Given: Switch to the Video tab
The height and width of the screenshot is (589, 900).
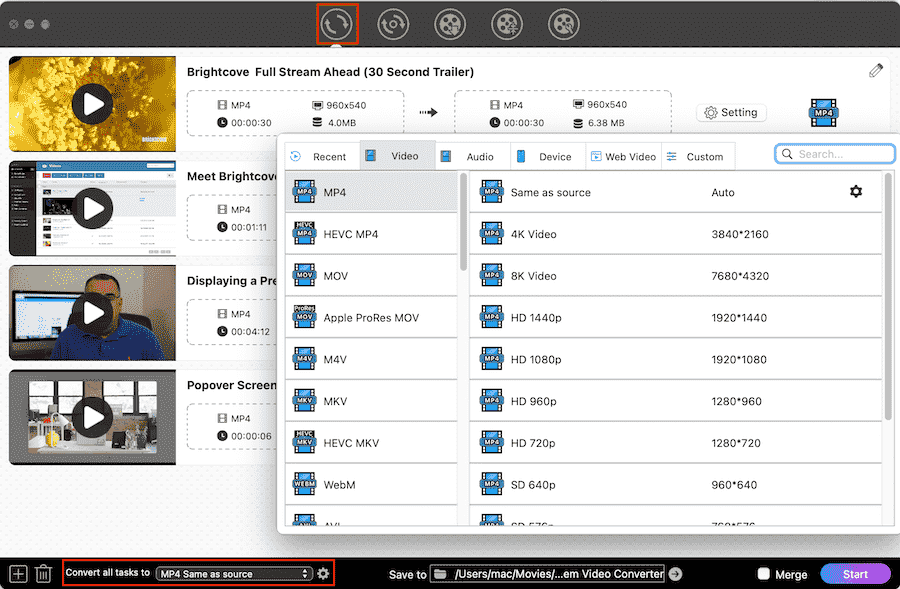Looking at the screenshot, I should point(397,156).
